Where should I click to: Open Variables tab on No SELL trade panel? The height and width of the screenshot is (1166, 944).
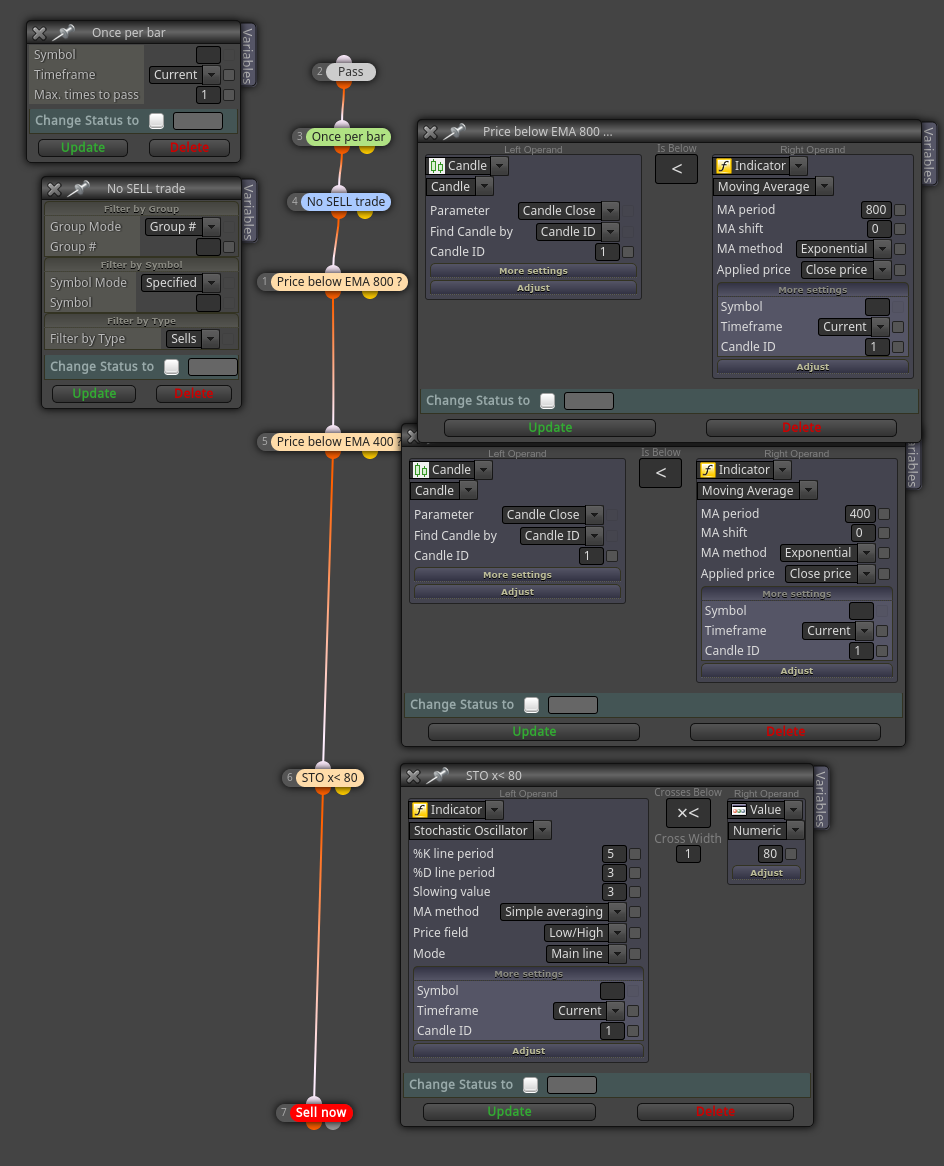pyautogui.click(x=248, y=210)
